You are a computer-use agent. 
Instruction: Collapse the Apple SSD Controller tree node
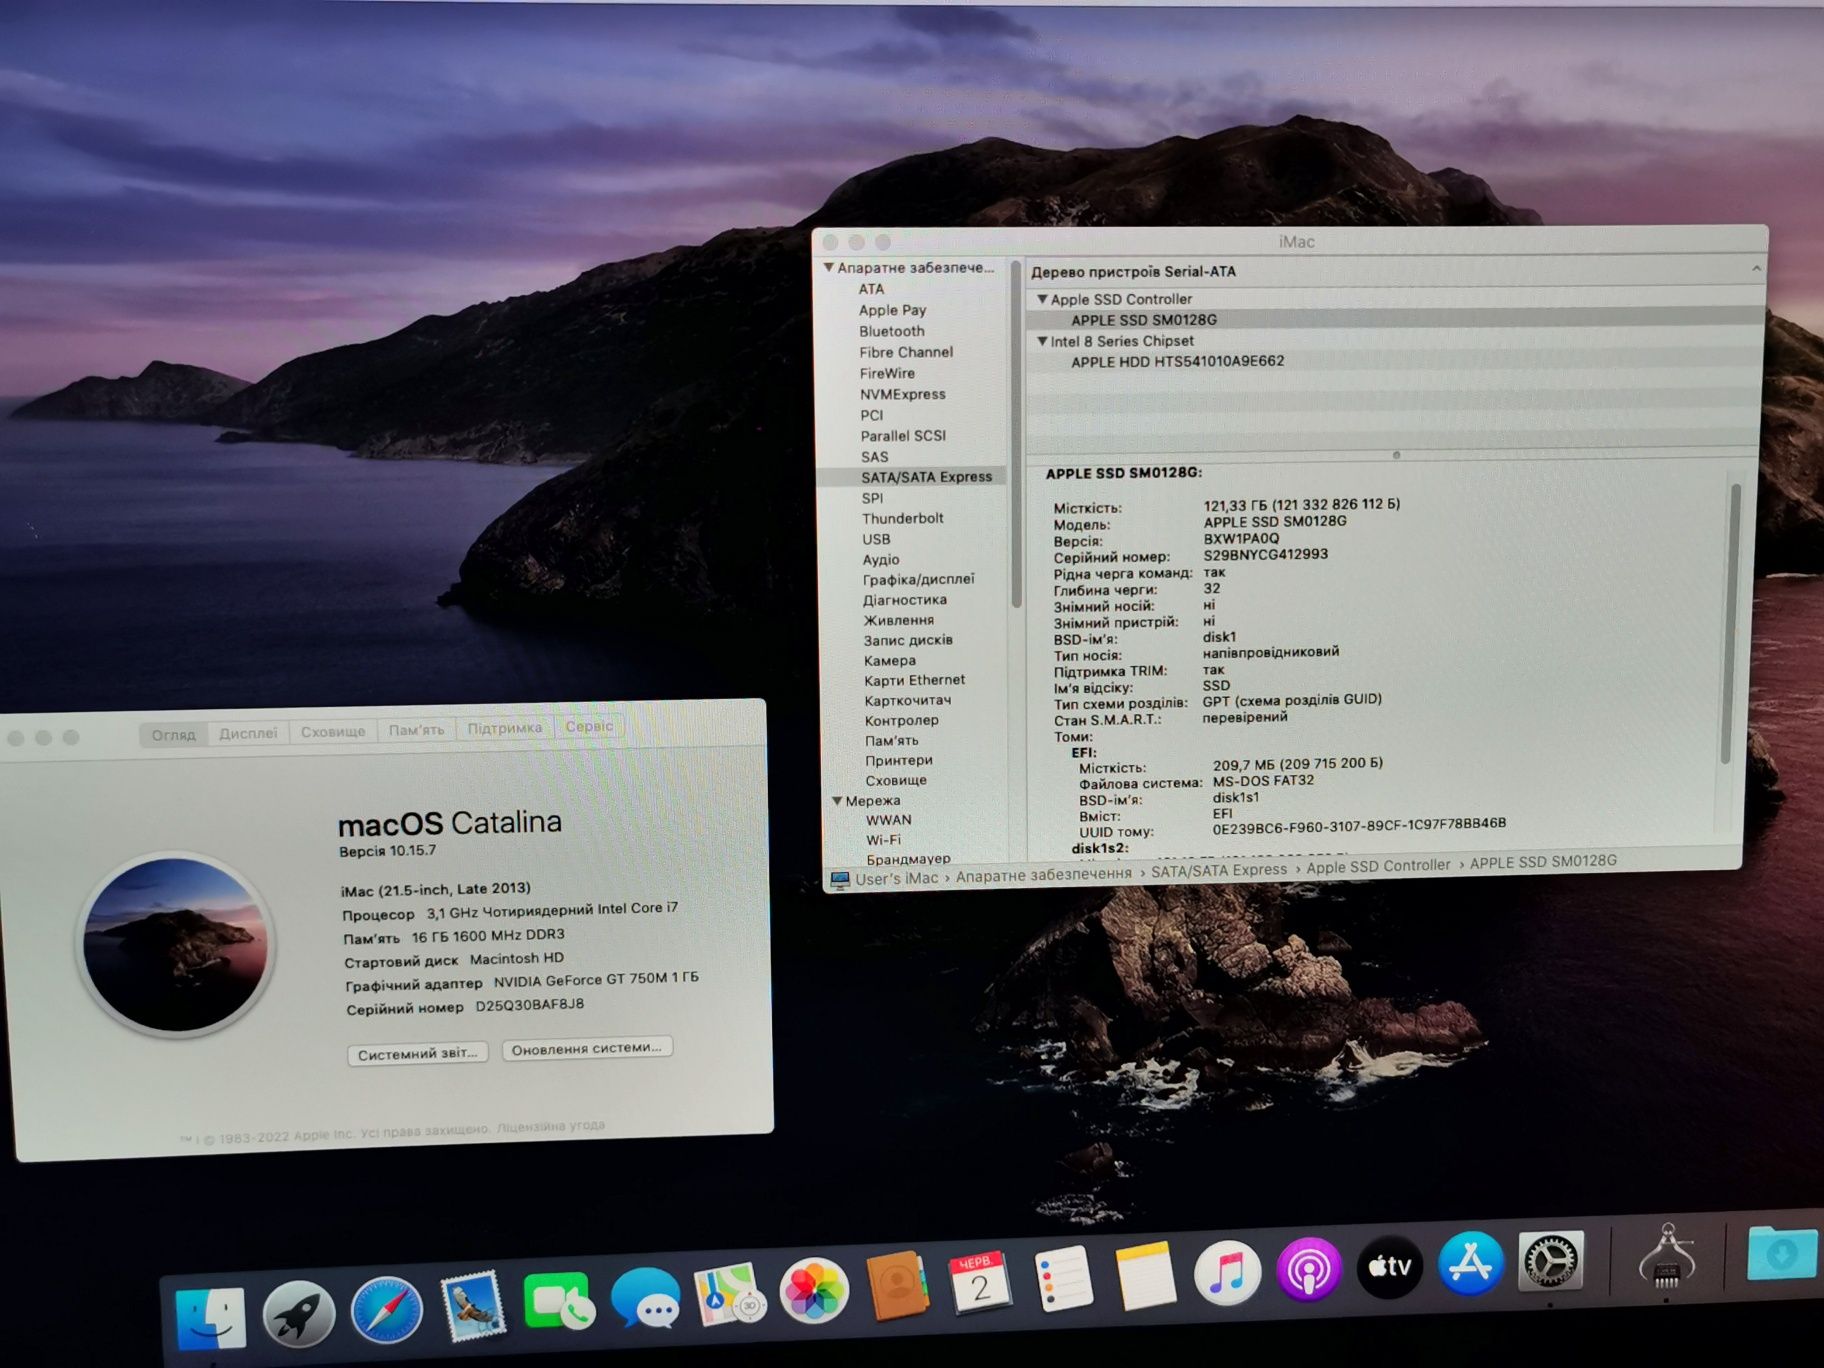1041,299
